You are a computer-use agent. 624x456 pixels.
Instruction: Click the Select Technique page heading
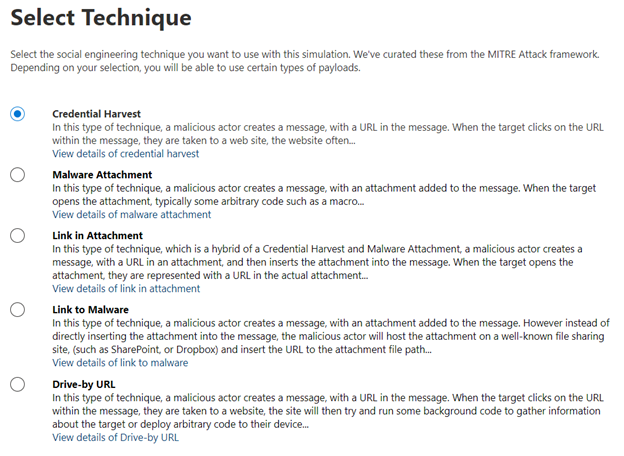click(x=100, y=19)
